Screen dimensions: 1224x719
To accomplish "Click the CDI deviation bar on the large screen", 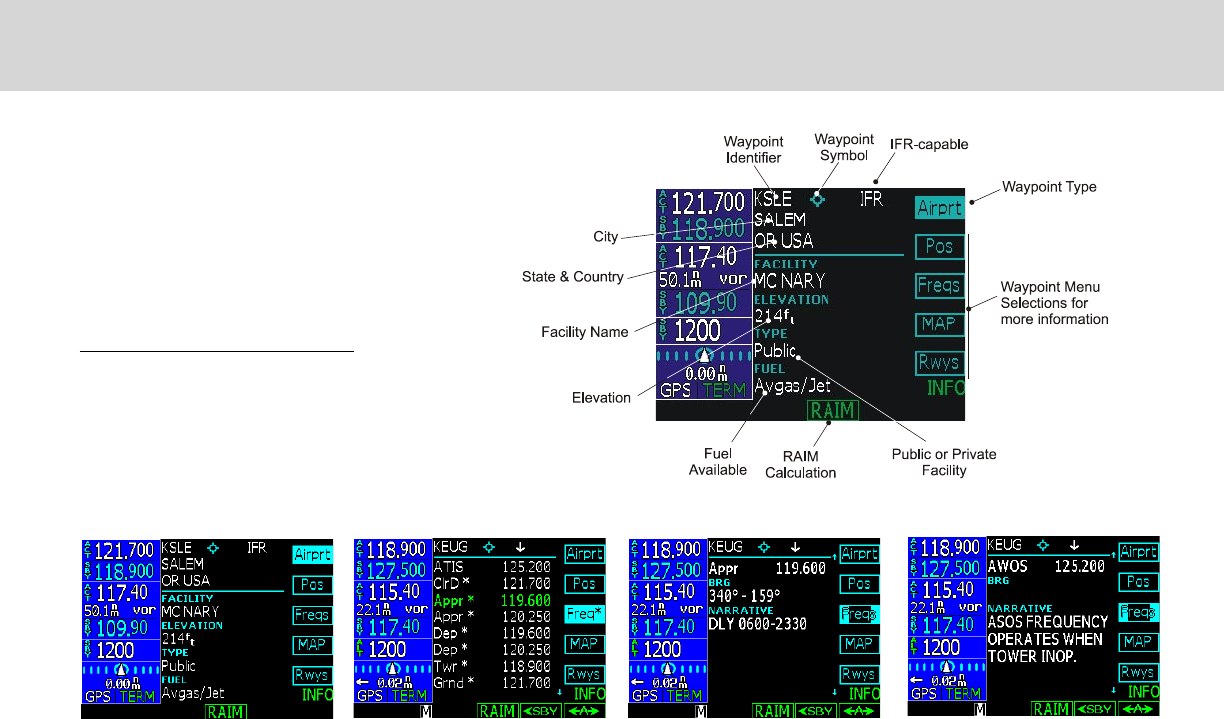I will coord(704,355).
